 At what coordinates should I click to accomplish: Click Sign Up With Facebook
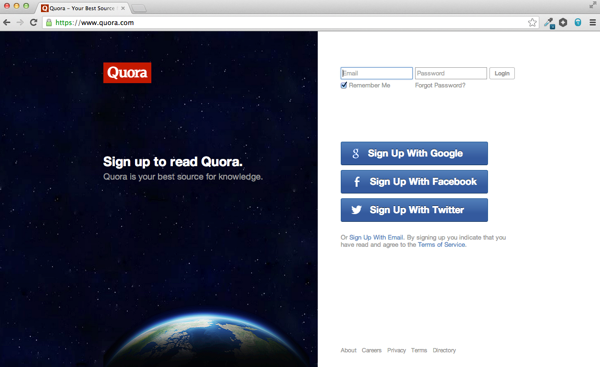414,182
